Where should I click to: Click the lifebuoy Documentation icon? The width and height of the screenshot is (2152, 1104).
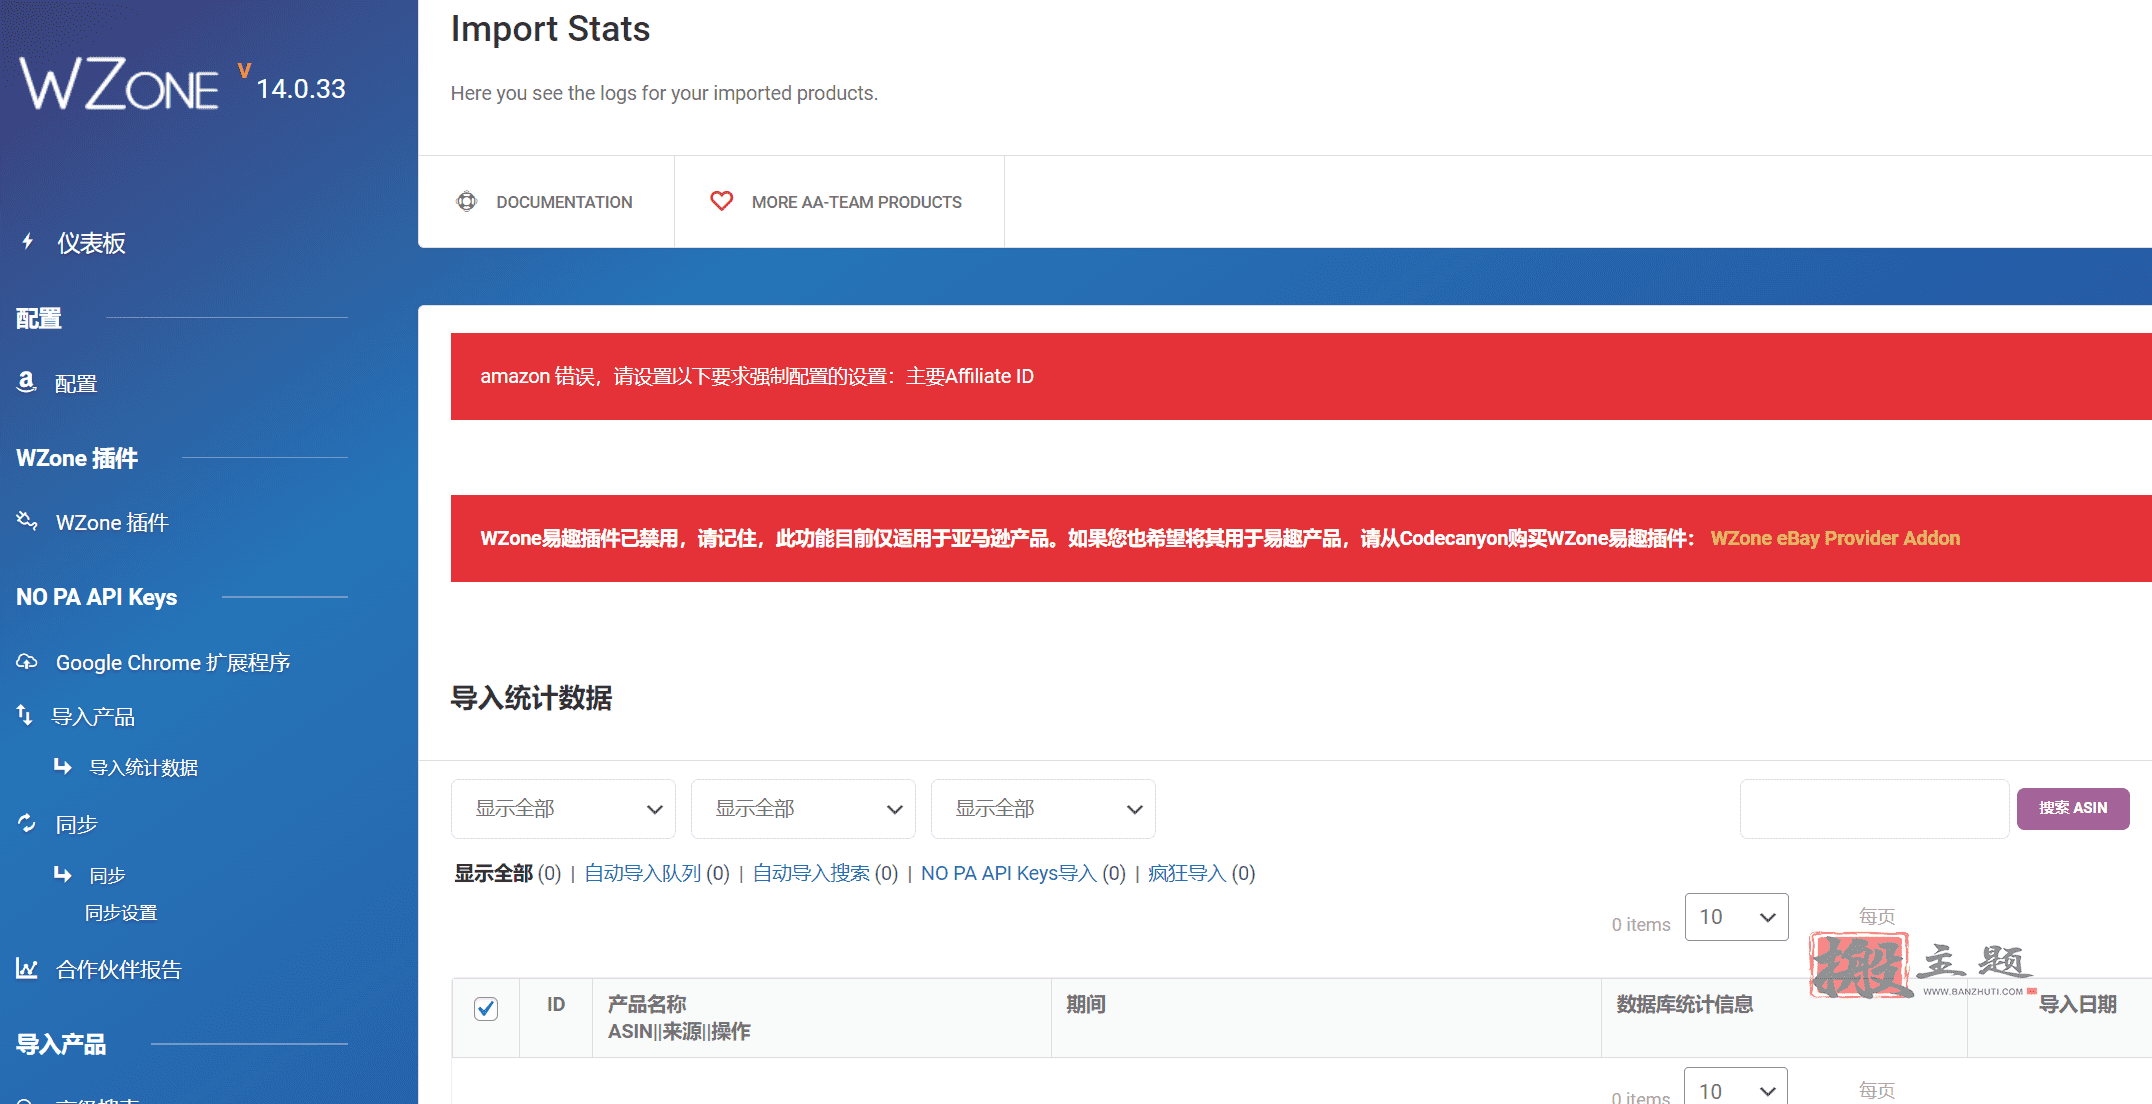click(x=467, y=201)
